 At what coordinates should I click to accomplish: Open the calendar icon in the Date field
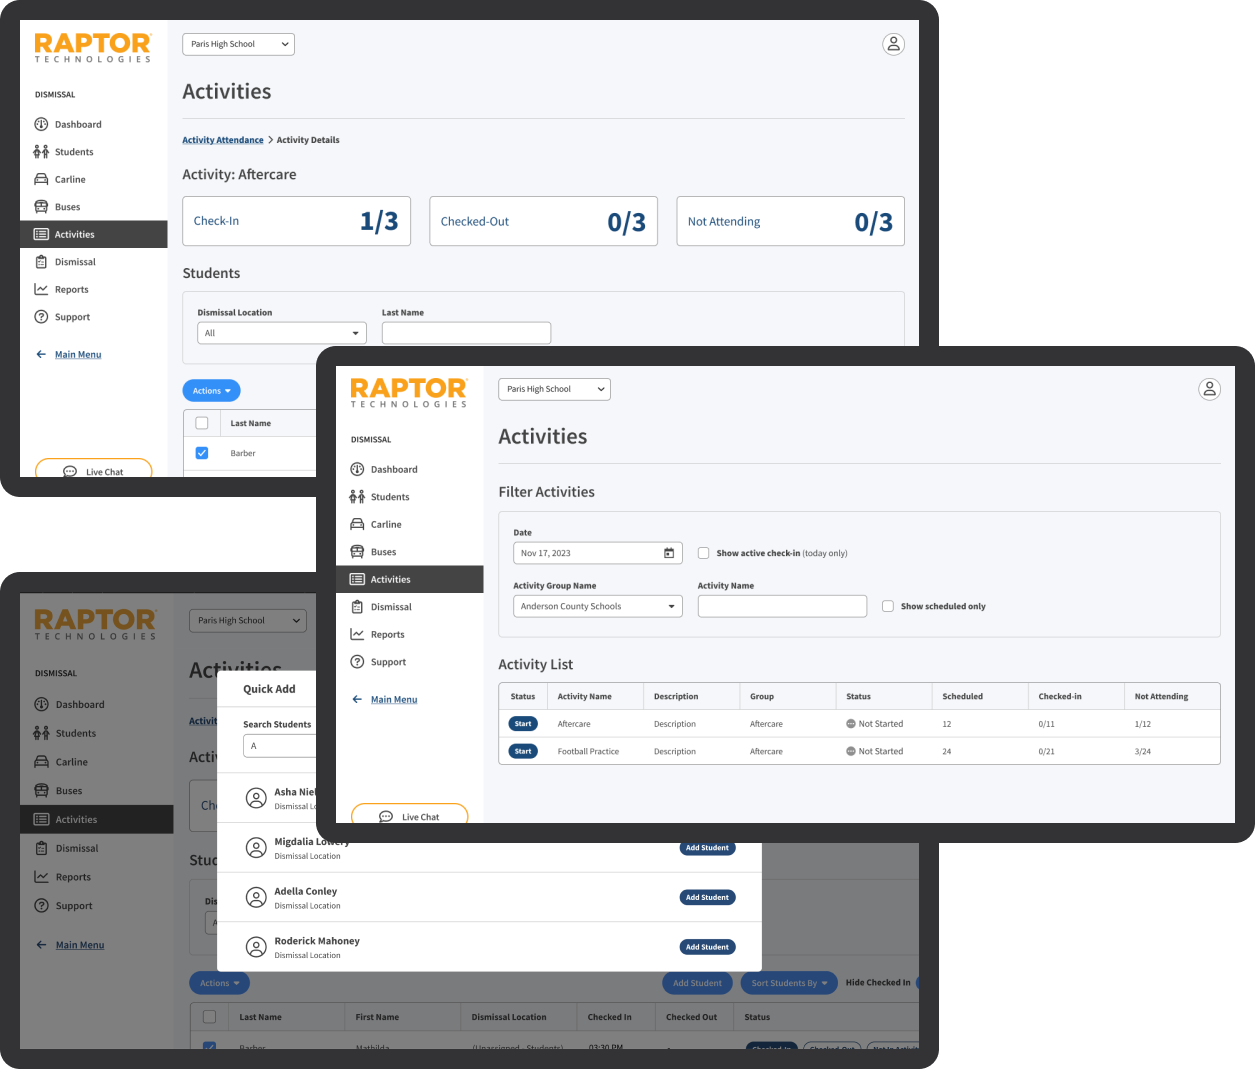coord(669,553)
